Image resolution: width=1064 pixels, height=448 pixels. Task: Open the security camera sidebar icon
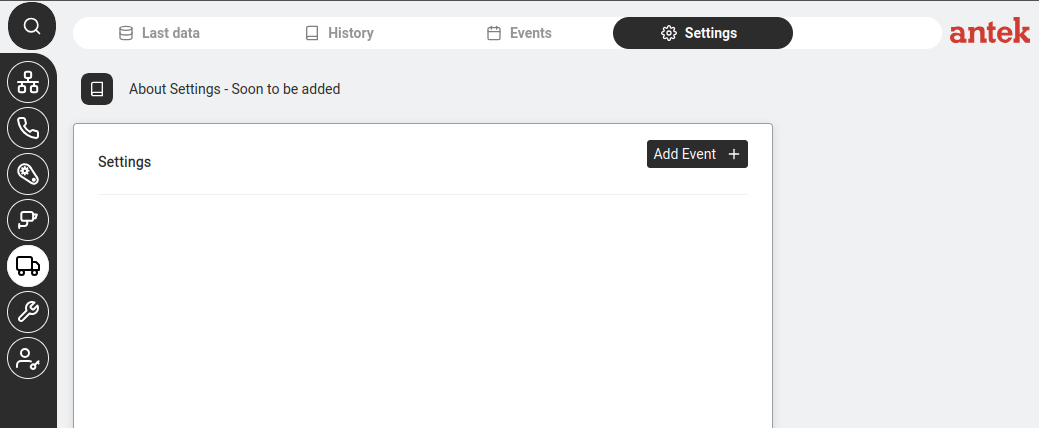click(x=28, y=220)
